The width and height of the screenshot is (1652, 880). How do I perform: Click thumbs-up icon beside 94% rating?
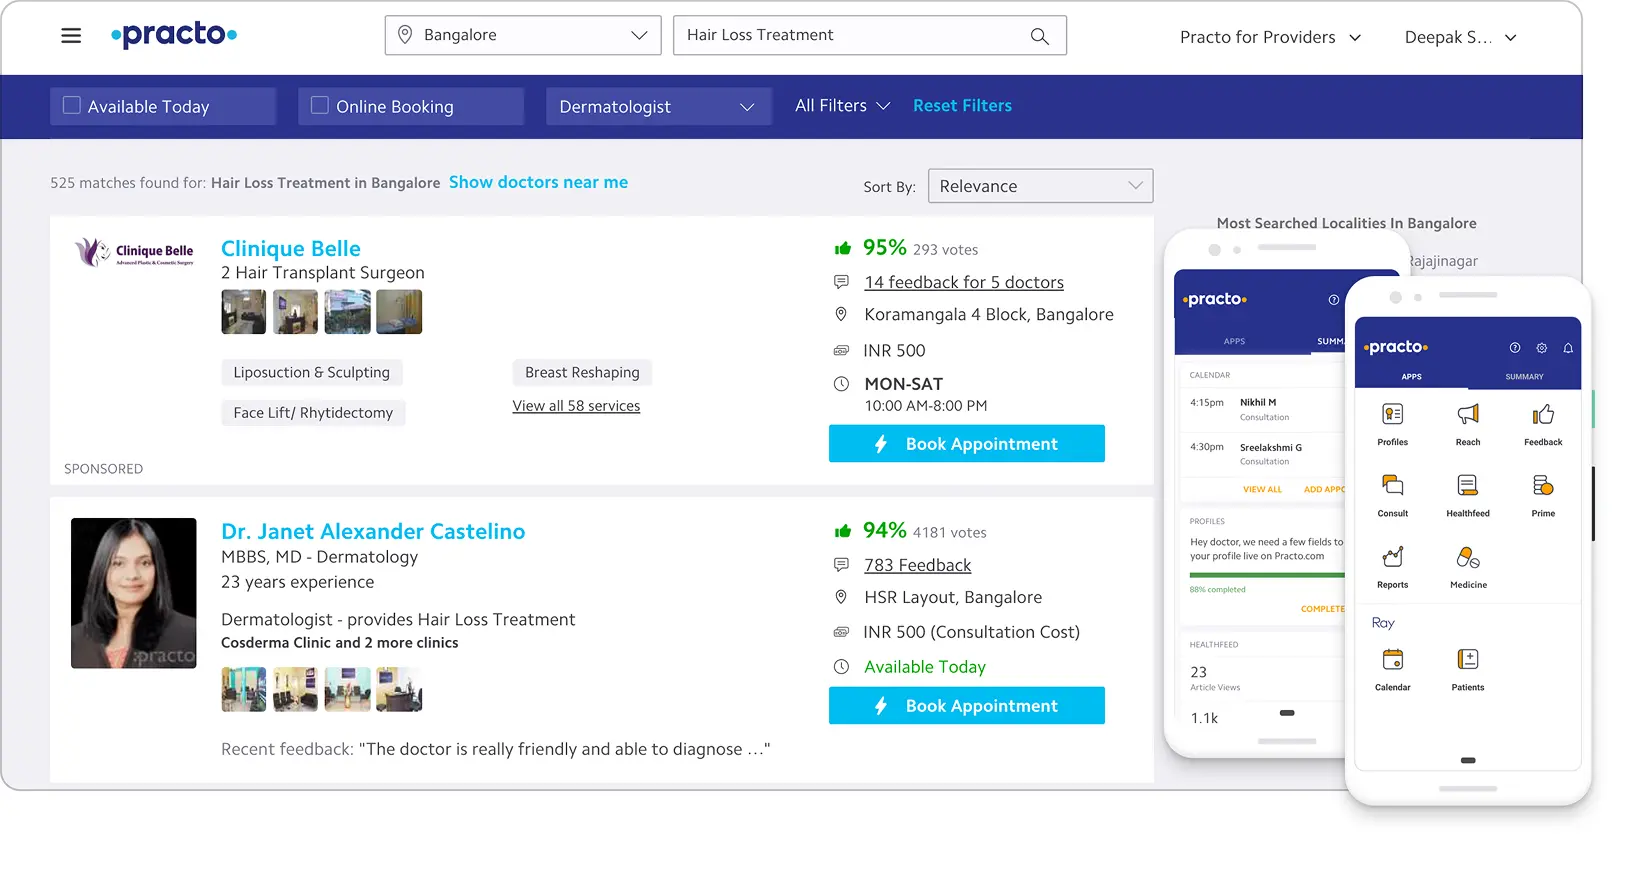(843, 531)
